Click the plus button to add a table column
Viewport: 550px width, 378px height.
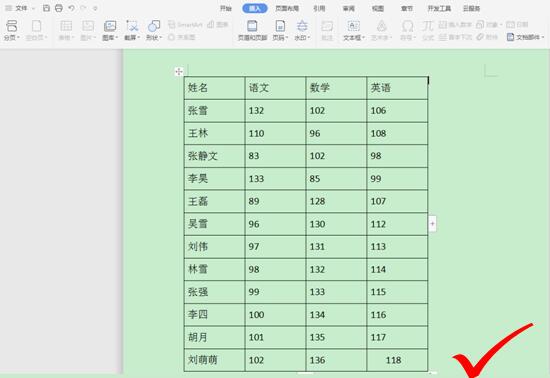[x=432, y=223]
